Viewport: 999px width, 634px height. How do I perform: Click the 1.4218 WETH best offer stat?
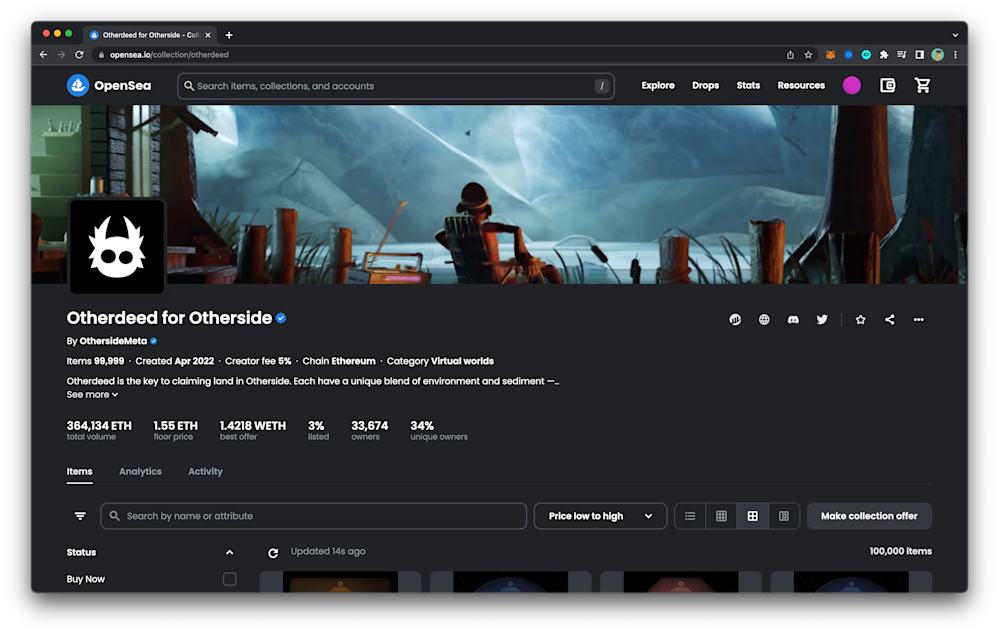pos(252,430)
